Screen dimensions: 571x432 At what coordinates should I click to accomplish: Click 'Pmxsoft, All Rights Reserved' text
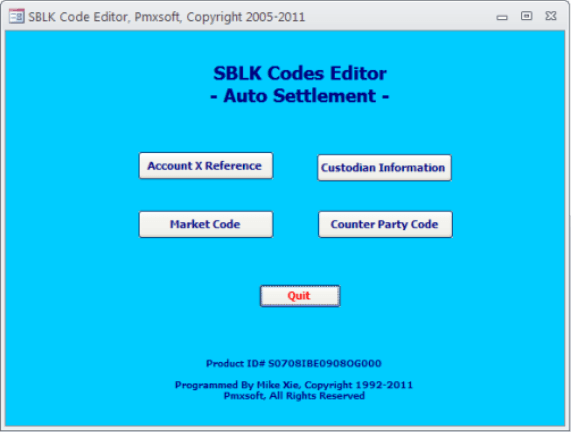tap(294, 396)
